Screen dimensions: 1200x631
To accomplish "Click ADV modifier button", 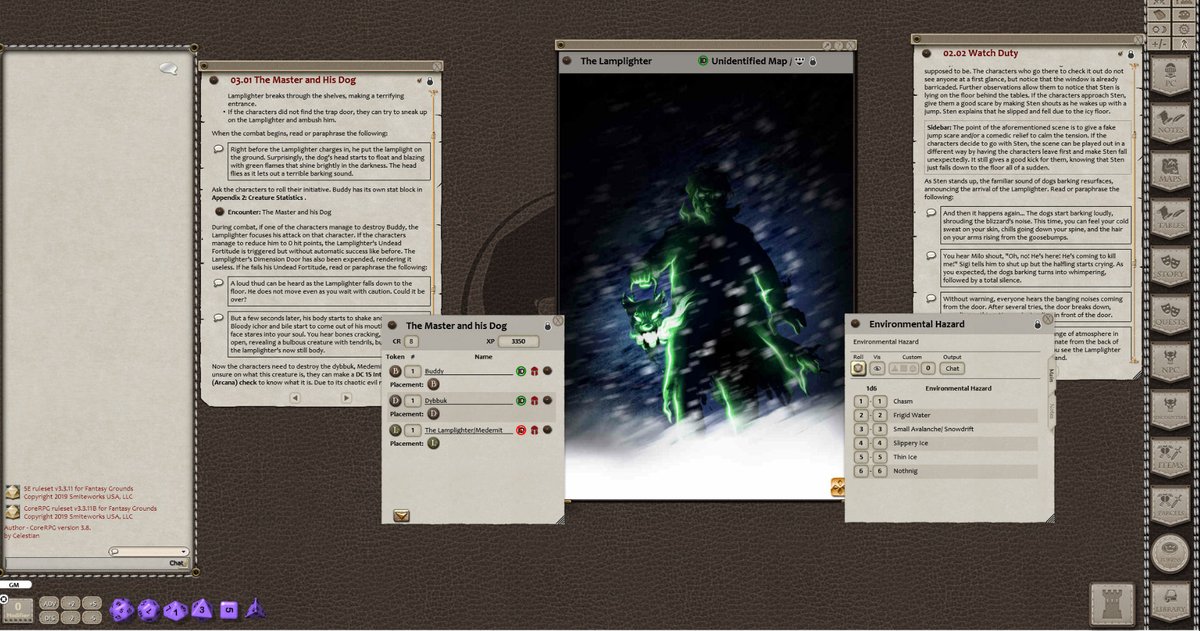I will 48,603.
